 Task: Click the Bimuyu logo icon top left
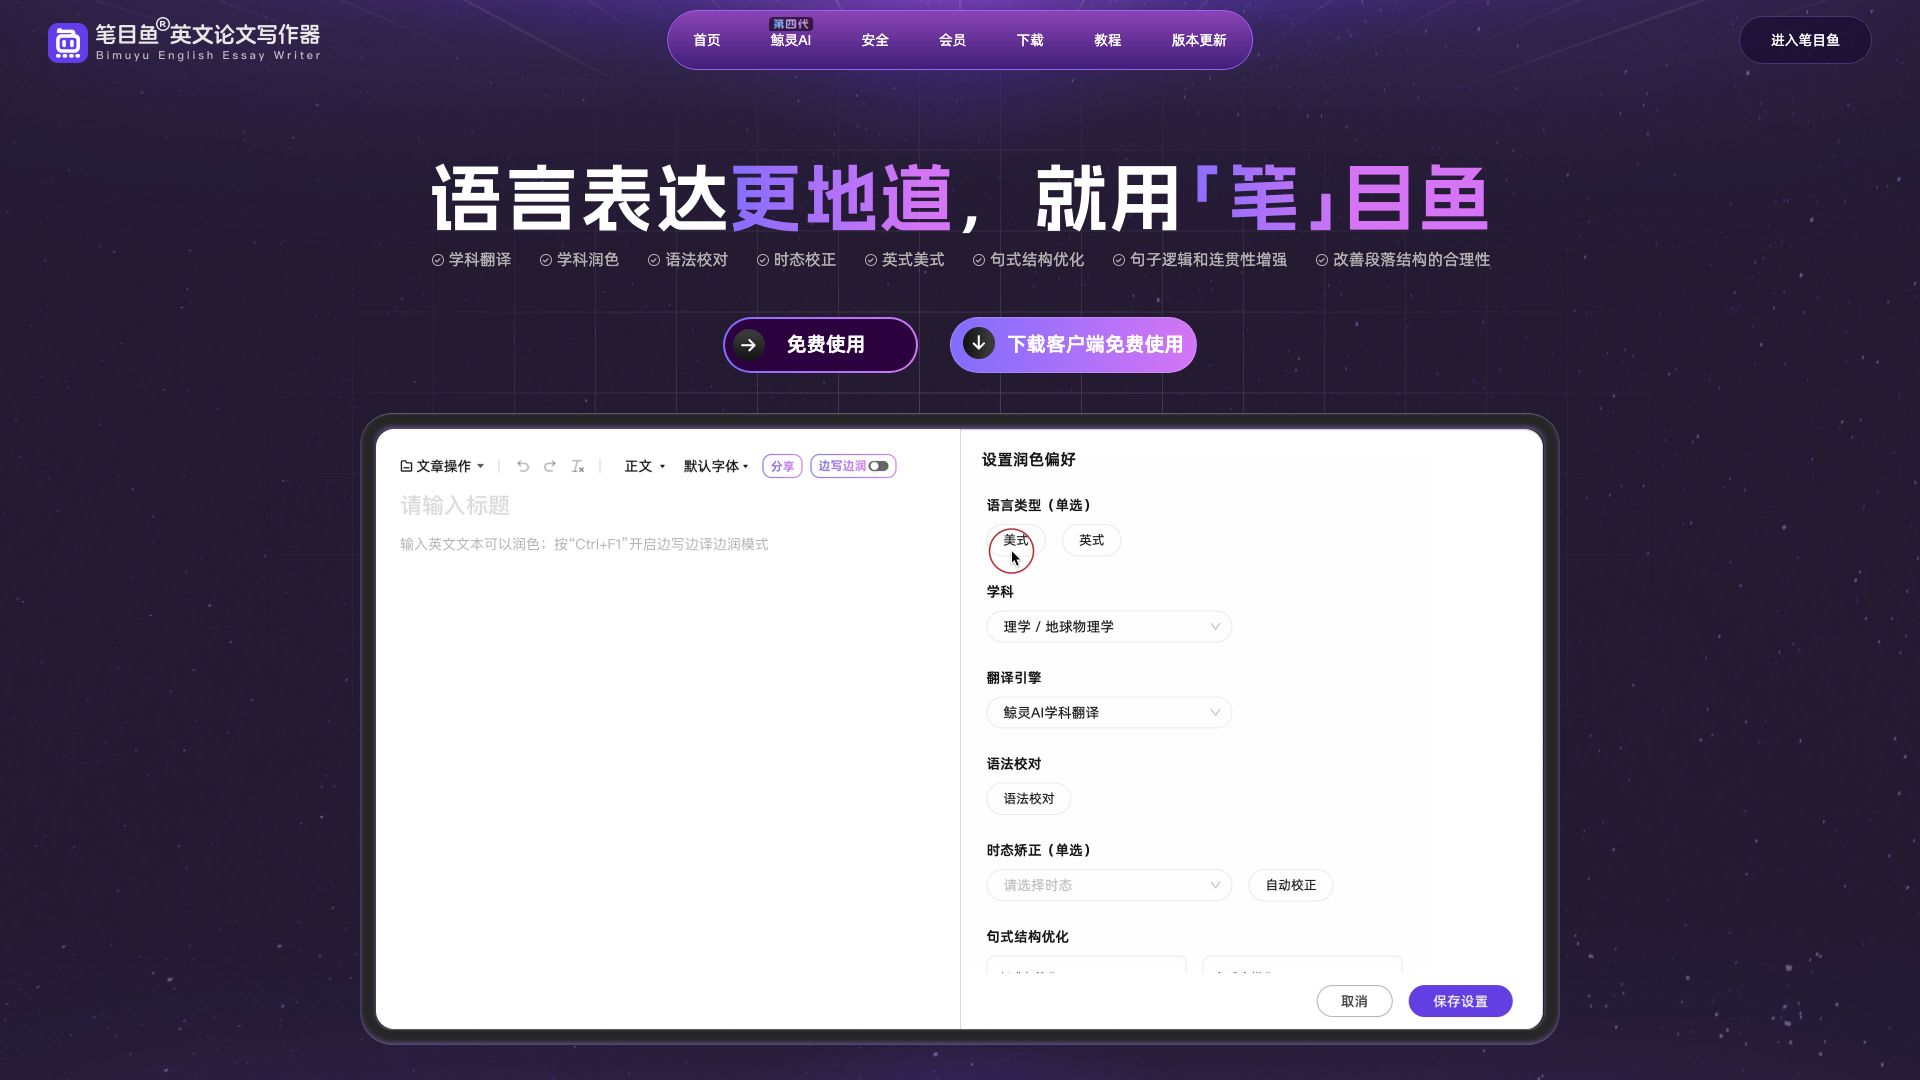68,42
